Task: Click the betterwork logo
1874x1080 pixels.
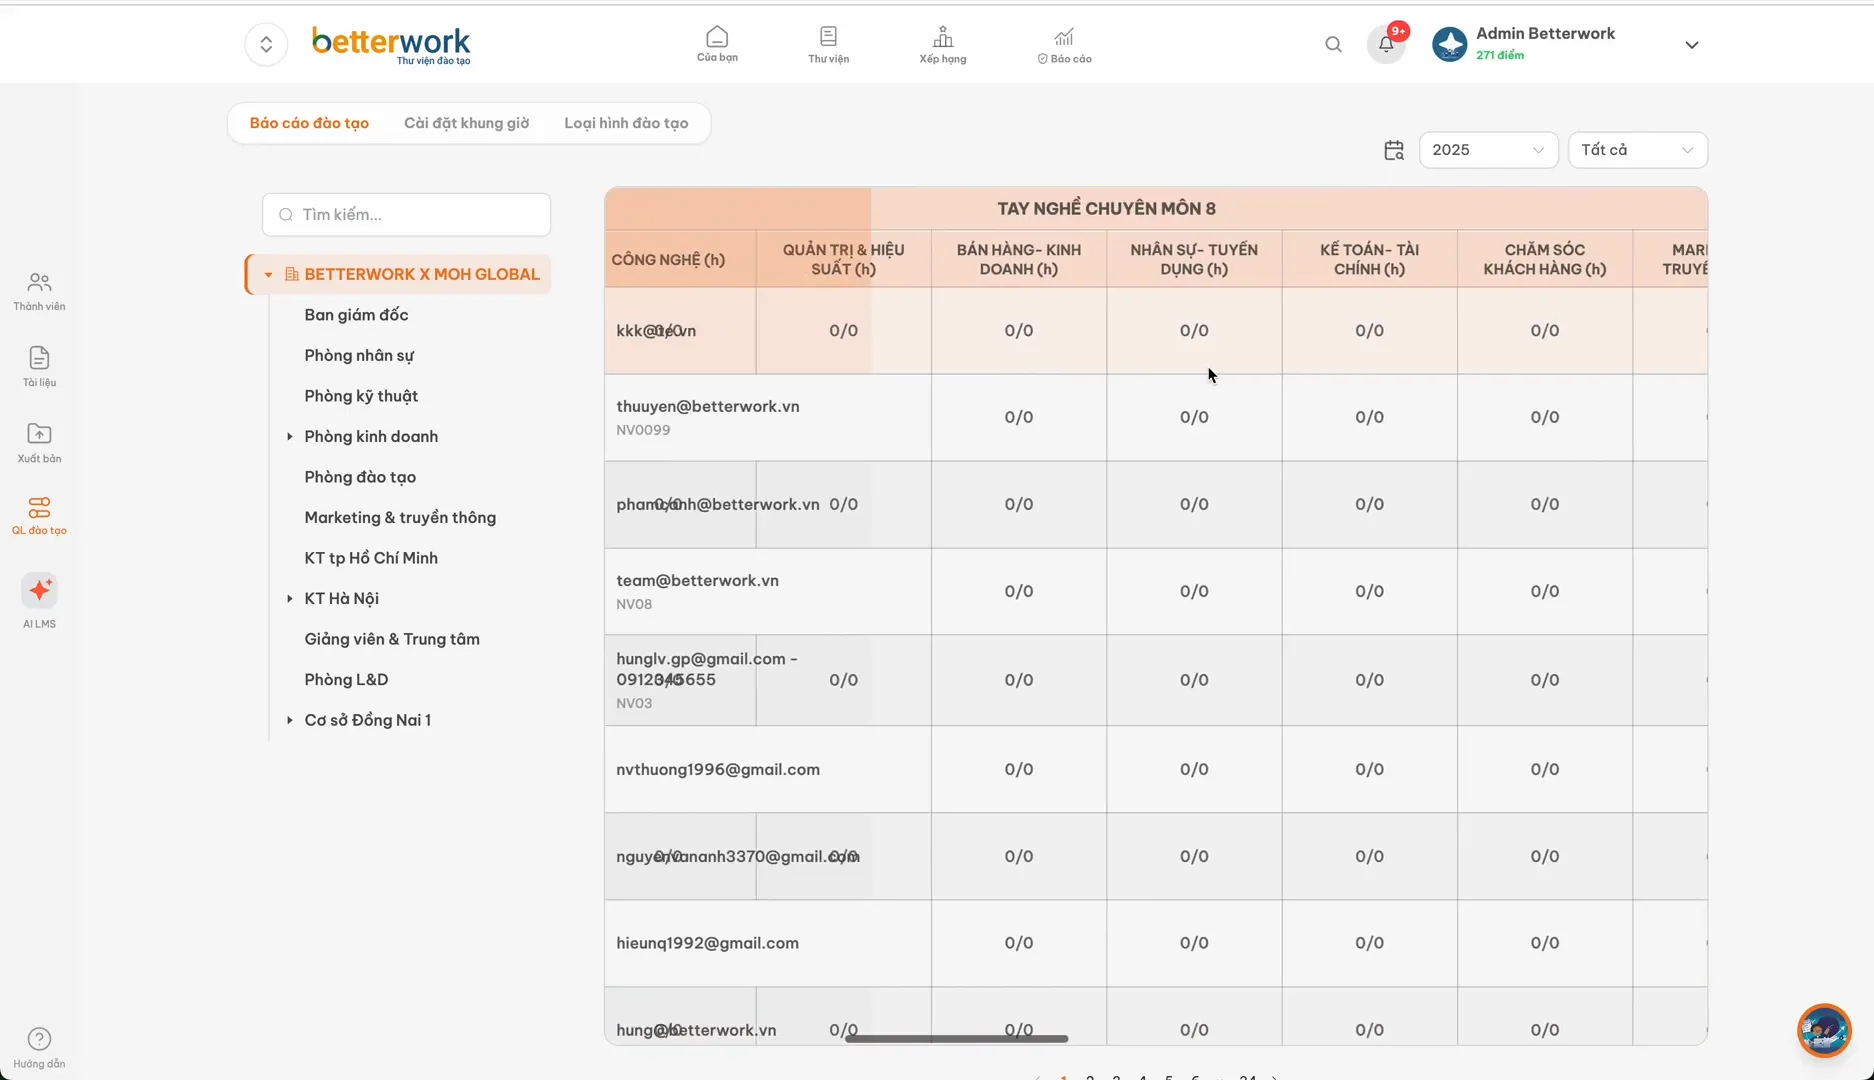Action: 391,44
